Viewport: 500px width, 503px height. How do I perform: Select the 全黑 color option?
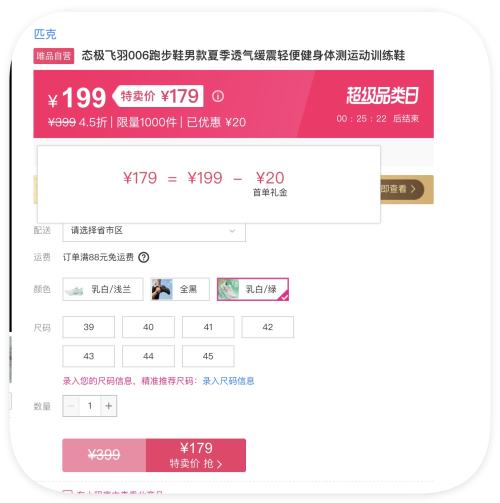(x=180, y=289)
